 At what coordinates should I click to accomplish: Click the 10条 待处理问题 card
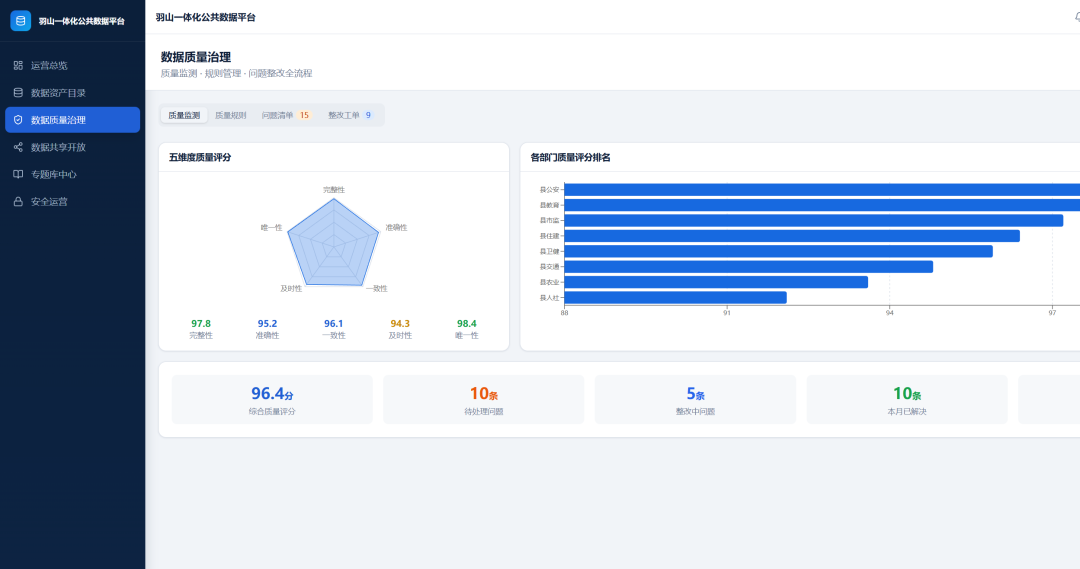(484, 400)
